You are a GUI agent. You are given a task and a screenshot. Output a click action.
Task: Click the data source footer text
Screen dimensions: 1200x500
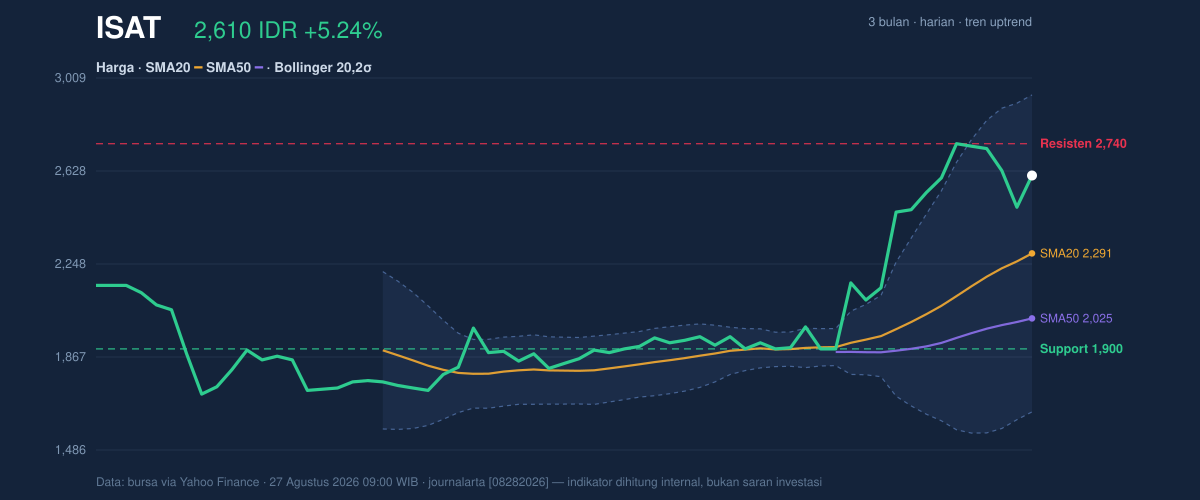tap(459, 482)
